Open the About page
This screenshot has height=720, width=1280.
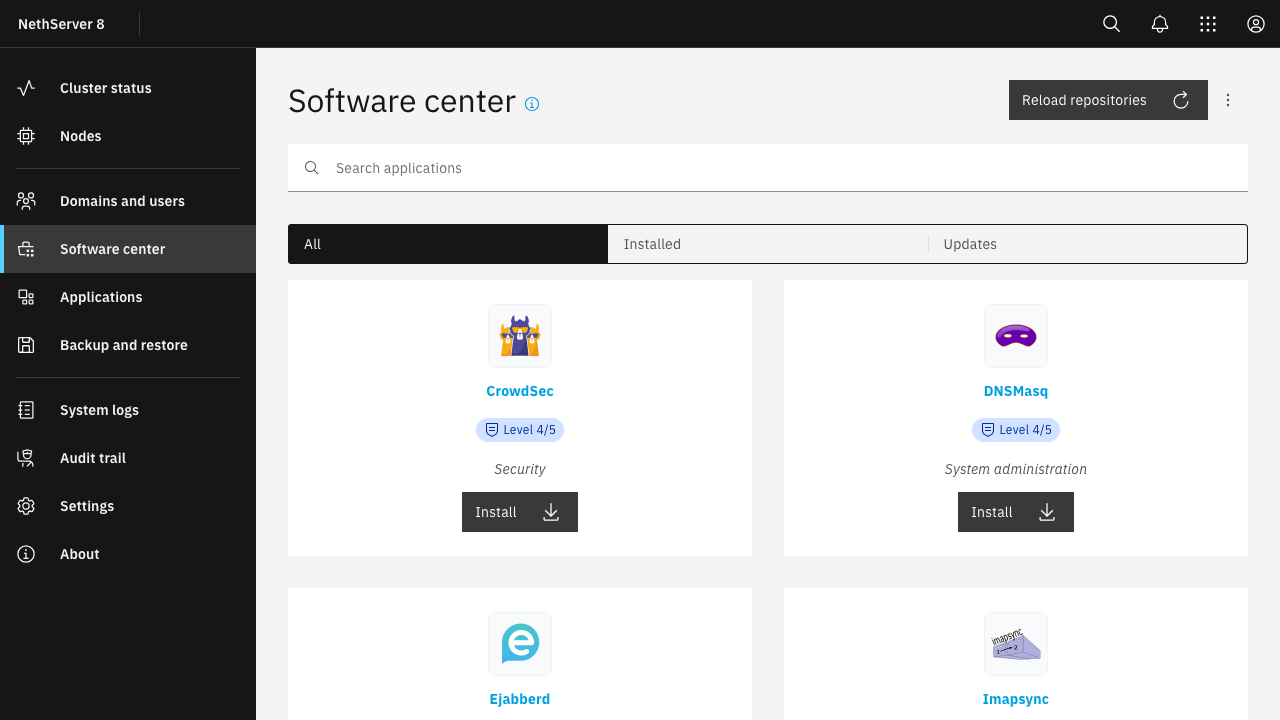pos(128,554)
